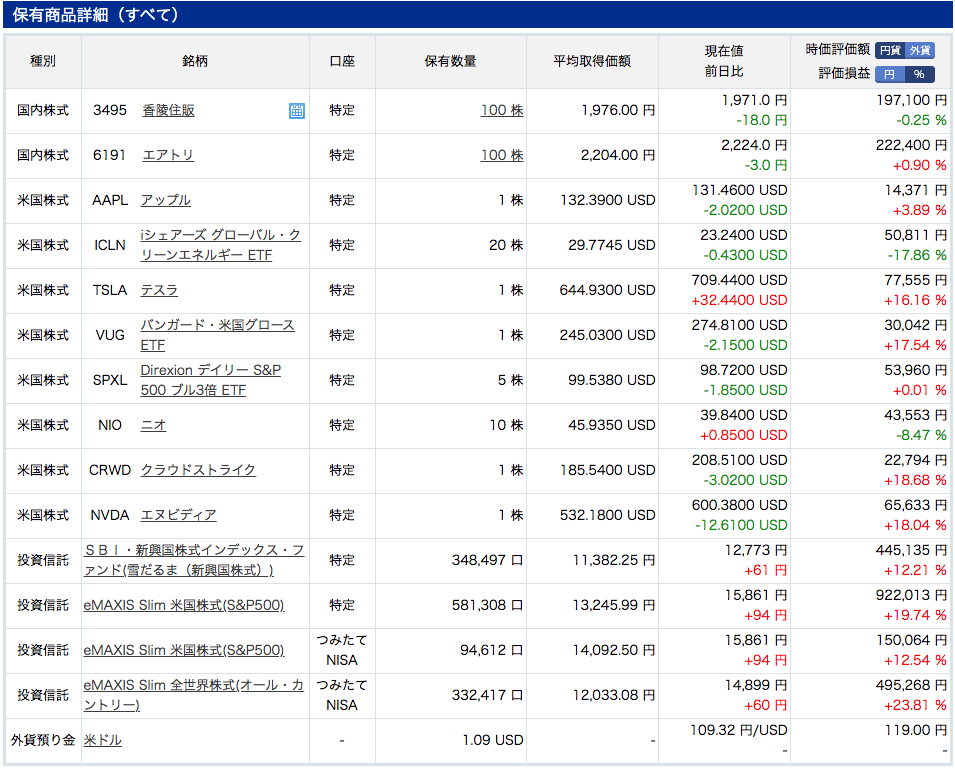
Task: Click 100 株 quantity for エアトリ
Action: pyautogui.click(x=502, y=155)
